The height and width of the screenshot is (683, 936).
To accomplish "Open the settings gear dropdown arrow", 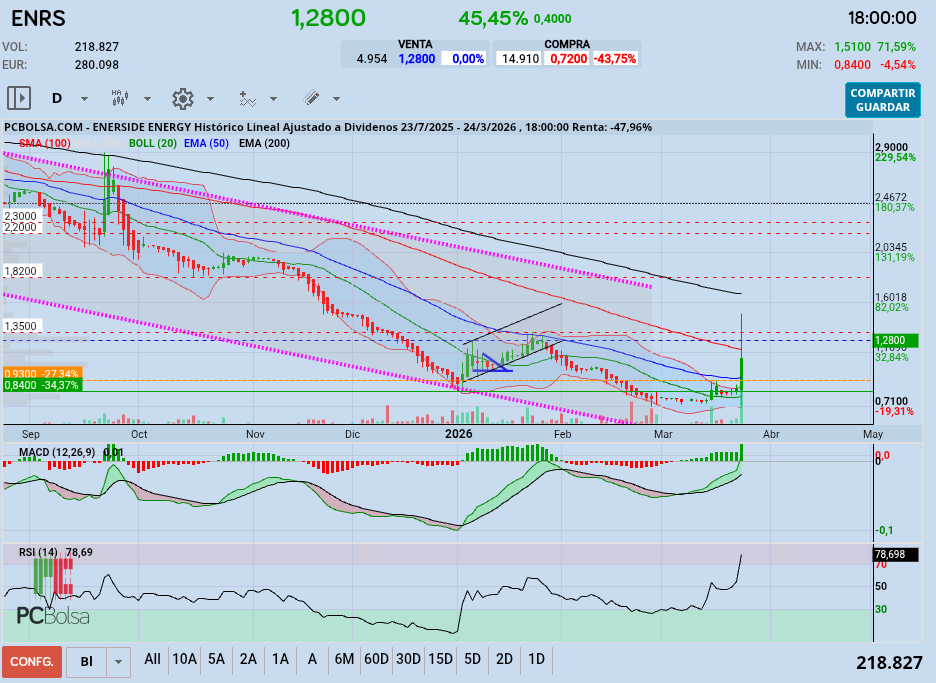I will pyautogui.click(x=209, y=98).
